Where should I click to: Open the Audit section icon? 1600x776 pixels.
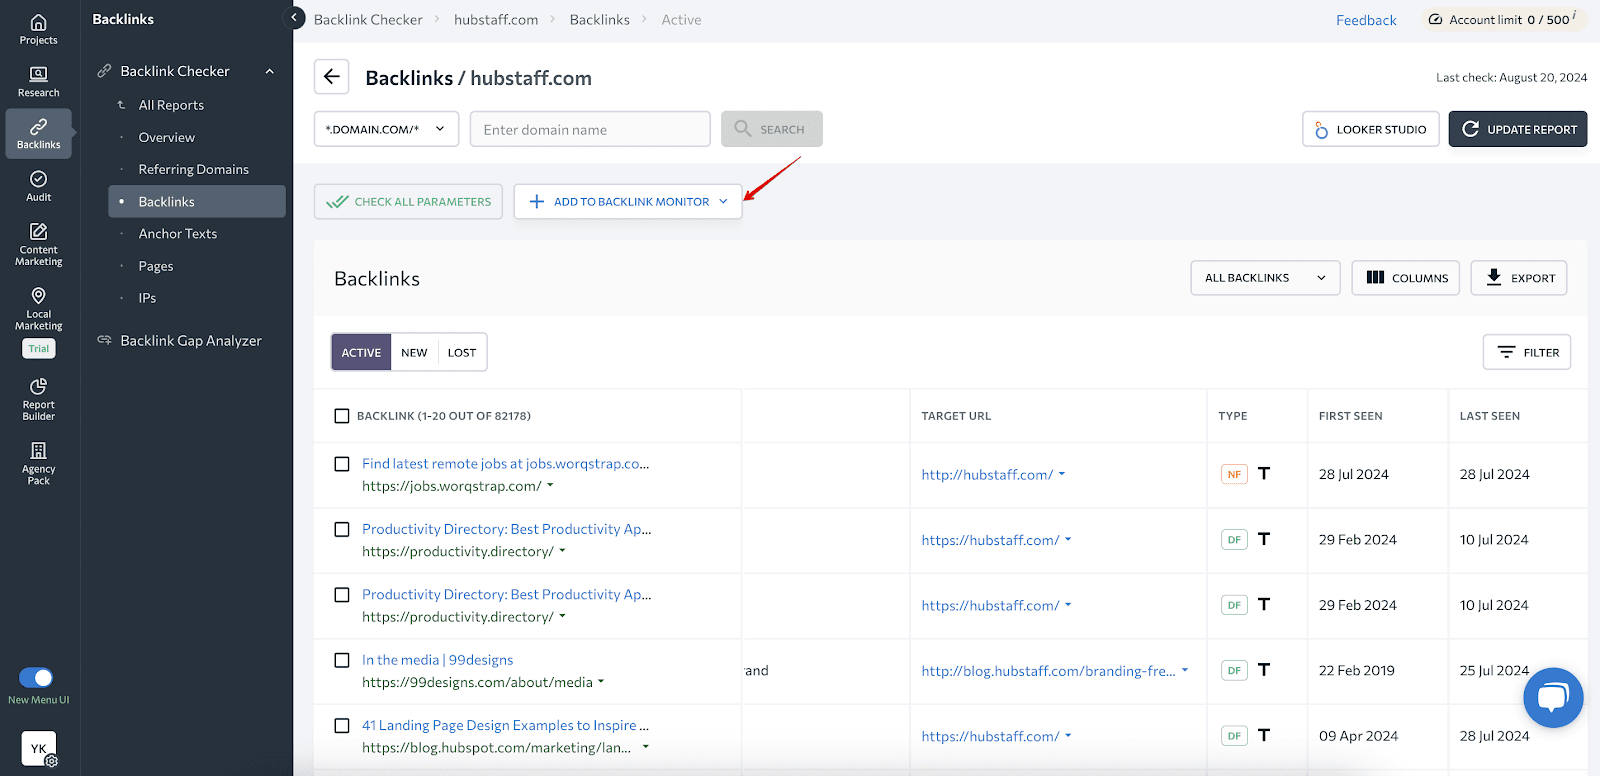[38, 186]
